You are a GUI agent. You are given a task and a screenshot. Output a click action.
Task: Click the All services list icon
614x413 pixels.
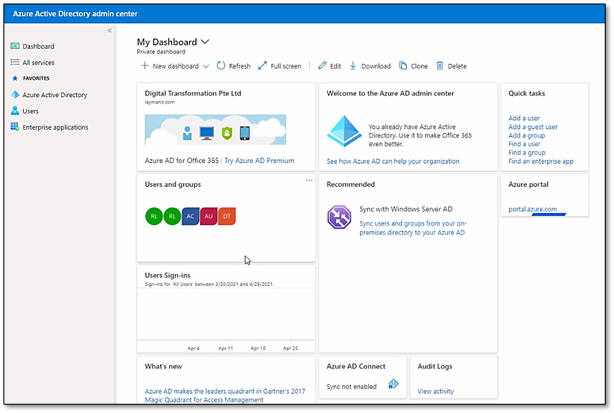pyautogui.click(x=15, y=62)
